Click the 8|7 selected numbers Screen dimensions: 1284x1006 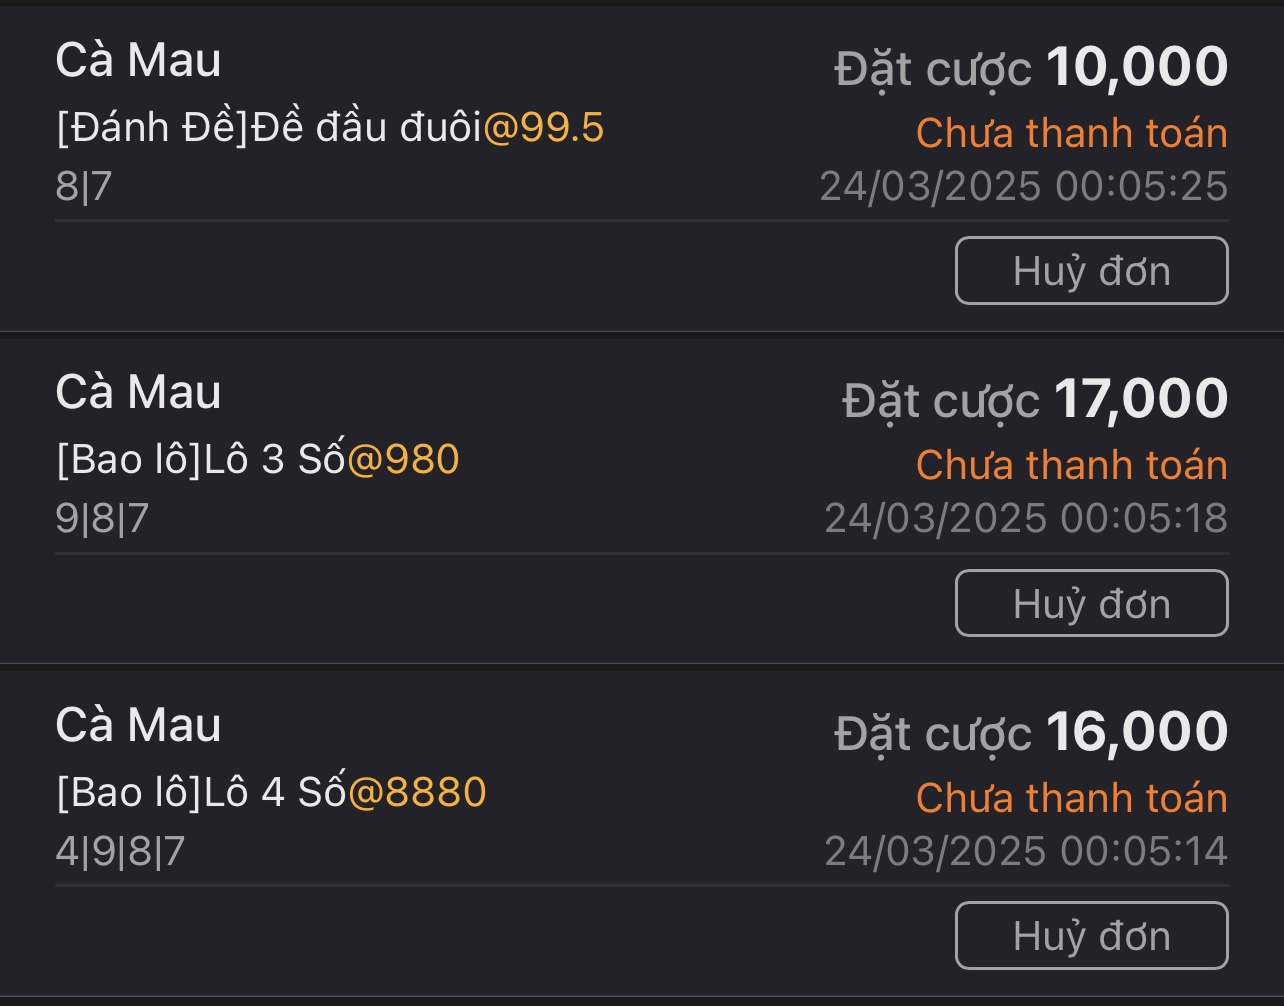click(x=84, y=187)
